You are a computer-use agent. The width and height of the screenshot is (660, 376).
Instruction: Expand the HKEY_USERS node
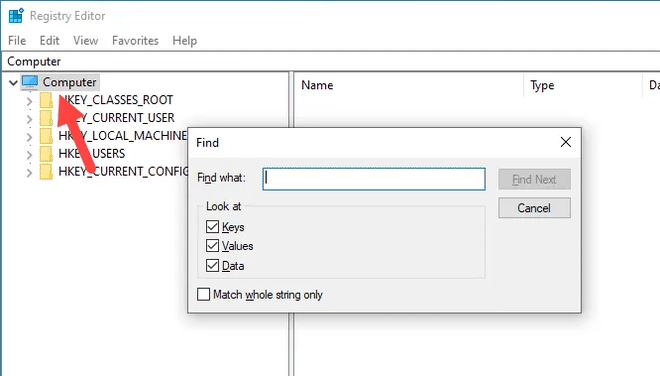(29, 155)
